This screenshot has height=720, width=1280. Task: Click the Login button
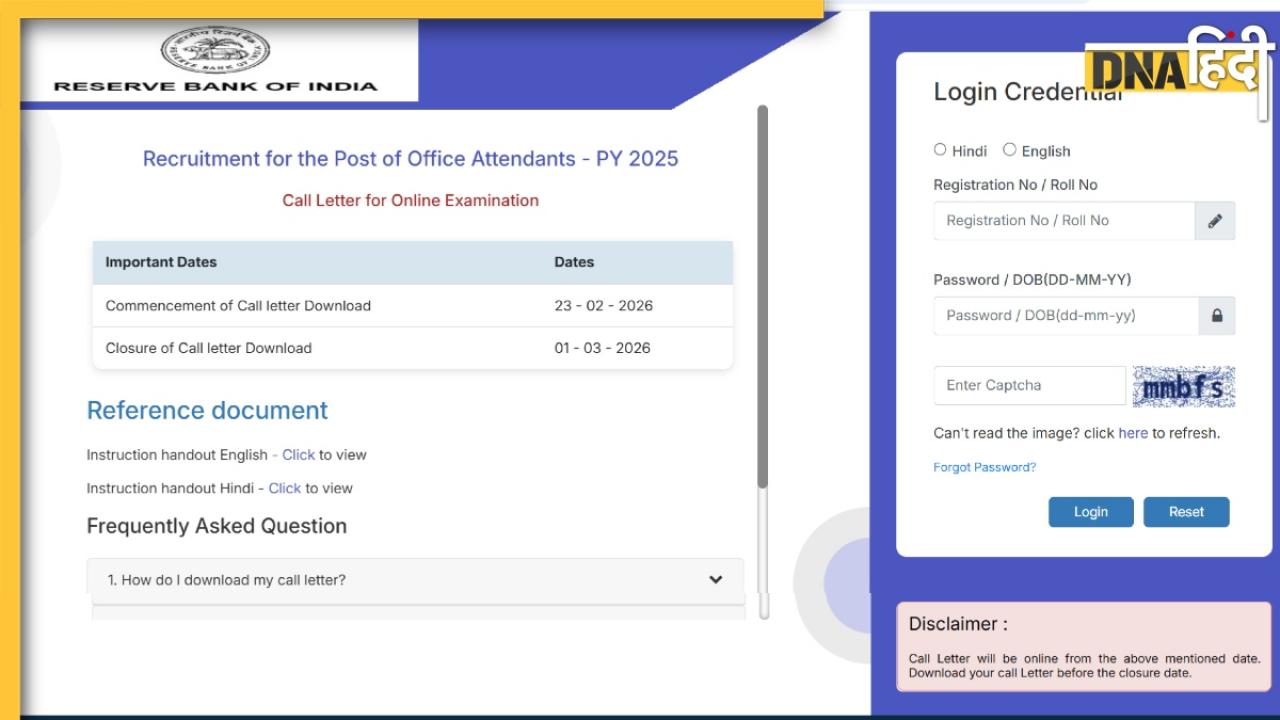(1091, 512)
